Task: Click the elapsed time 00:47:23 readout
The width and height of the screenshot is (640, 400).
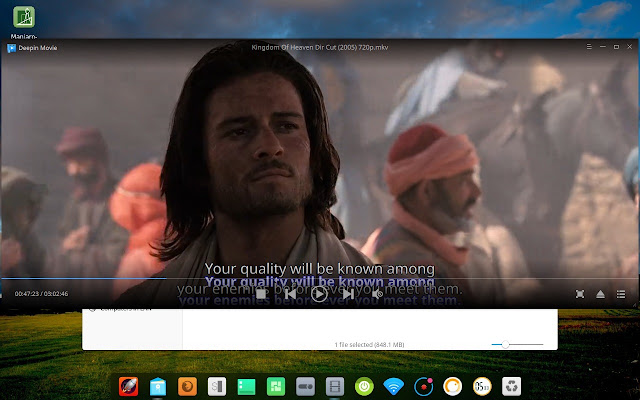Action: click(x=27, y=293)
